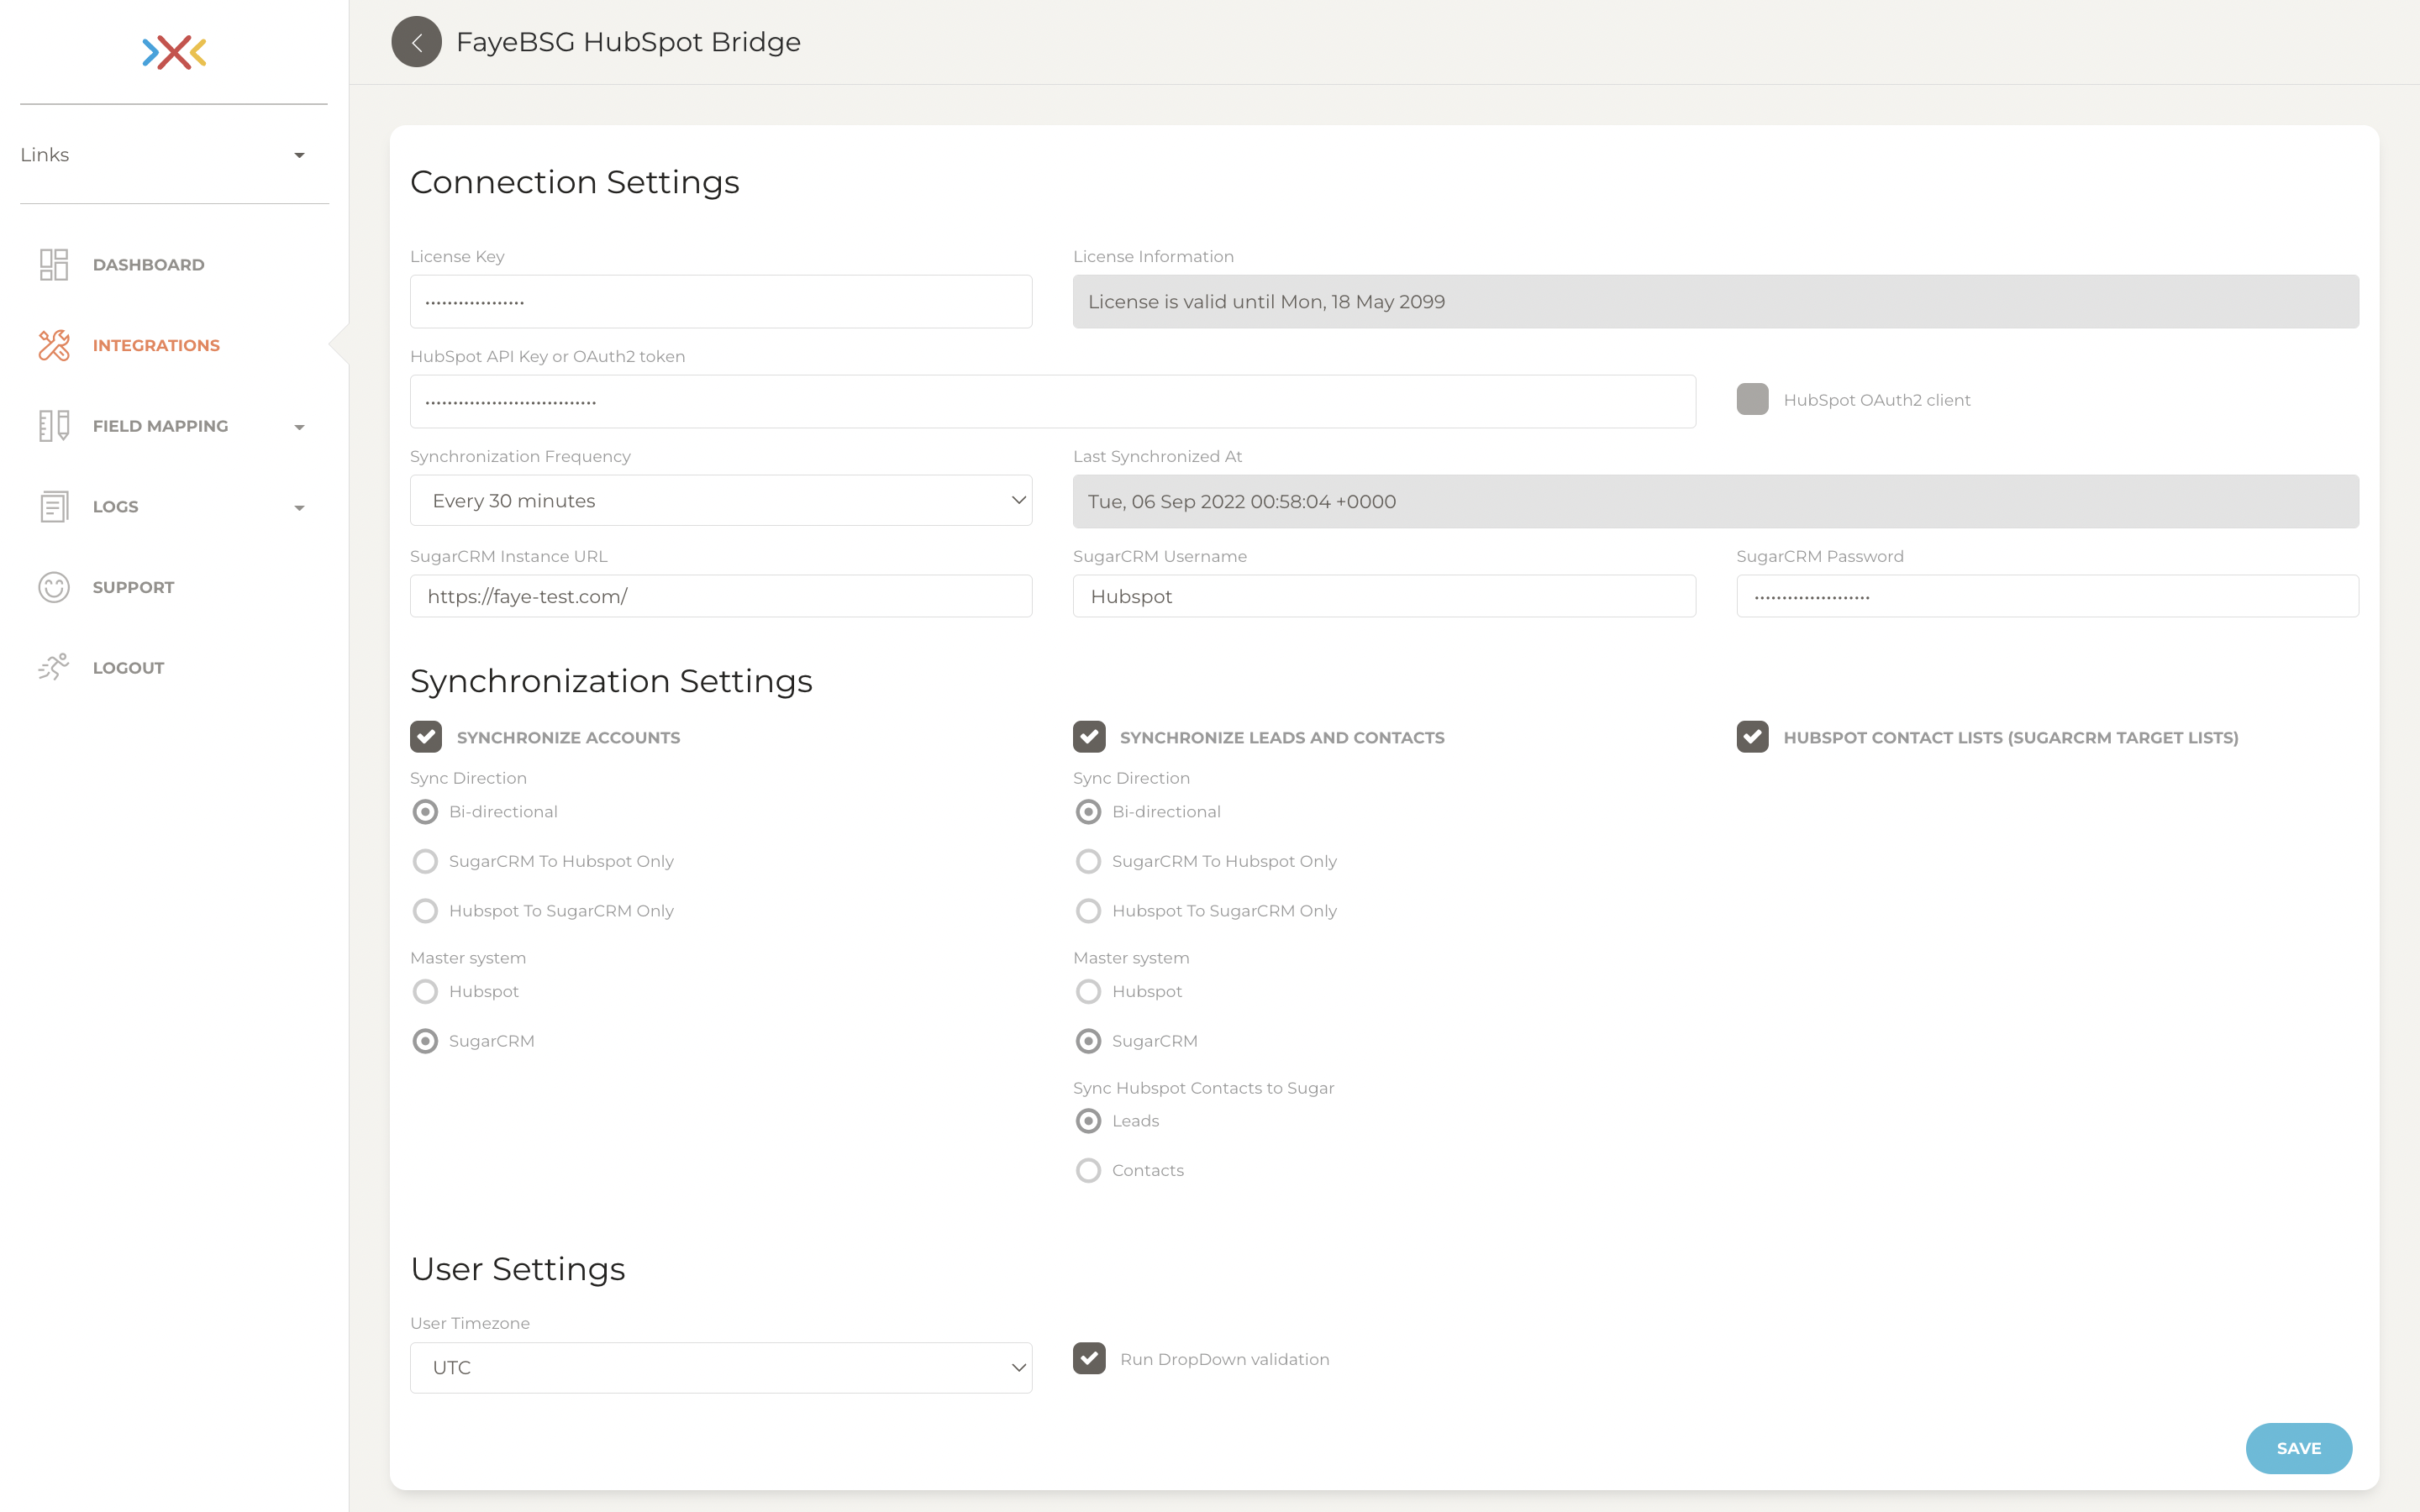Click the Synchronization Settings heading
This screenshot has height=1512, width=2420.
point(611,681)
